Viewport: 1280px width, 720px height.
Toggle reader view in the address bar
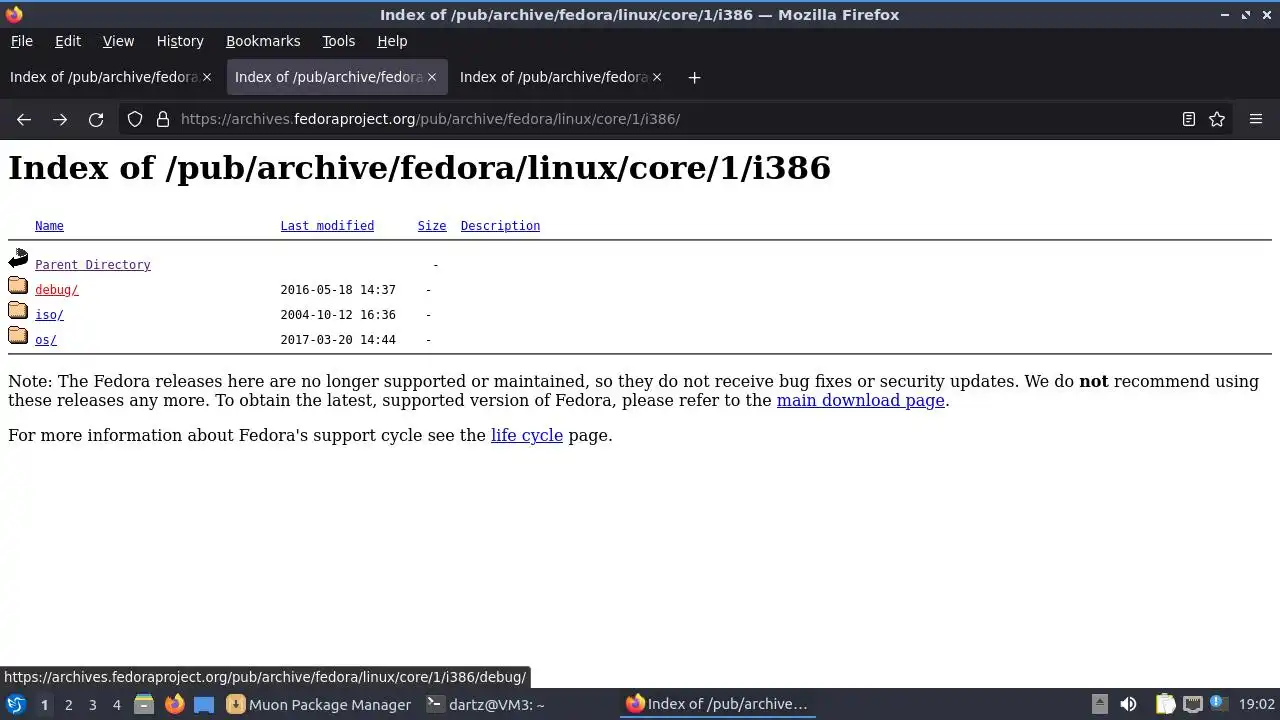tap(1189, 119)
